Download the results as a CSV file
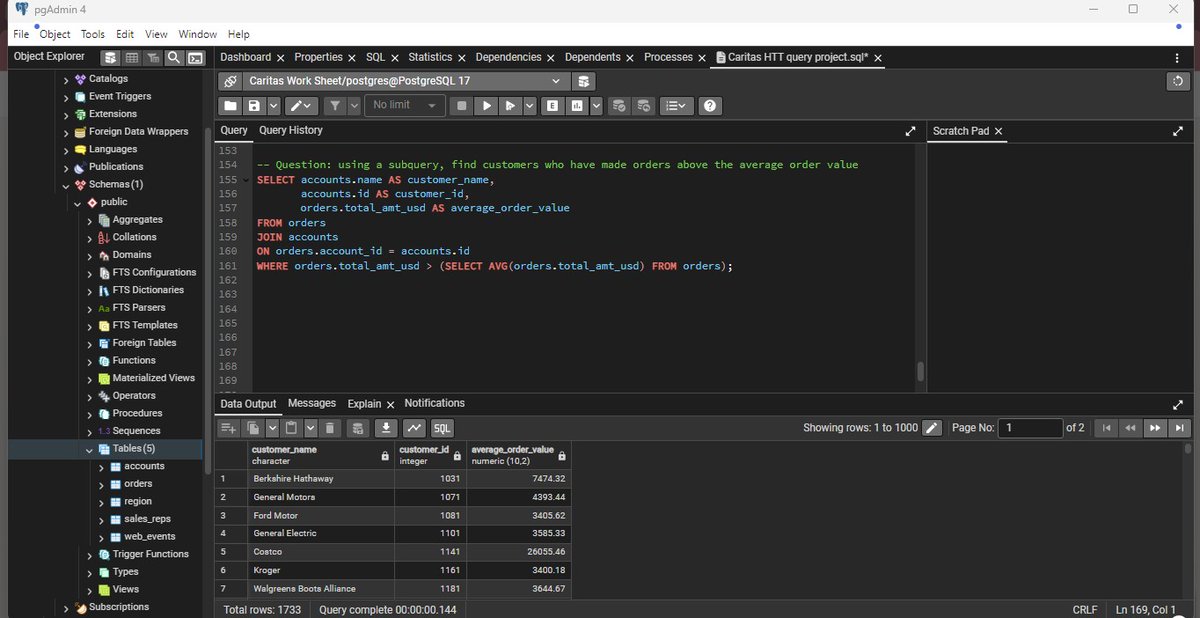 point(386,429)
